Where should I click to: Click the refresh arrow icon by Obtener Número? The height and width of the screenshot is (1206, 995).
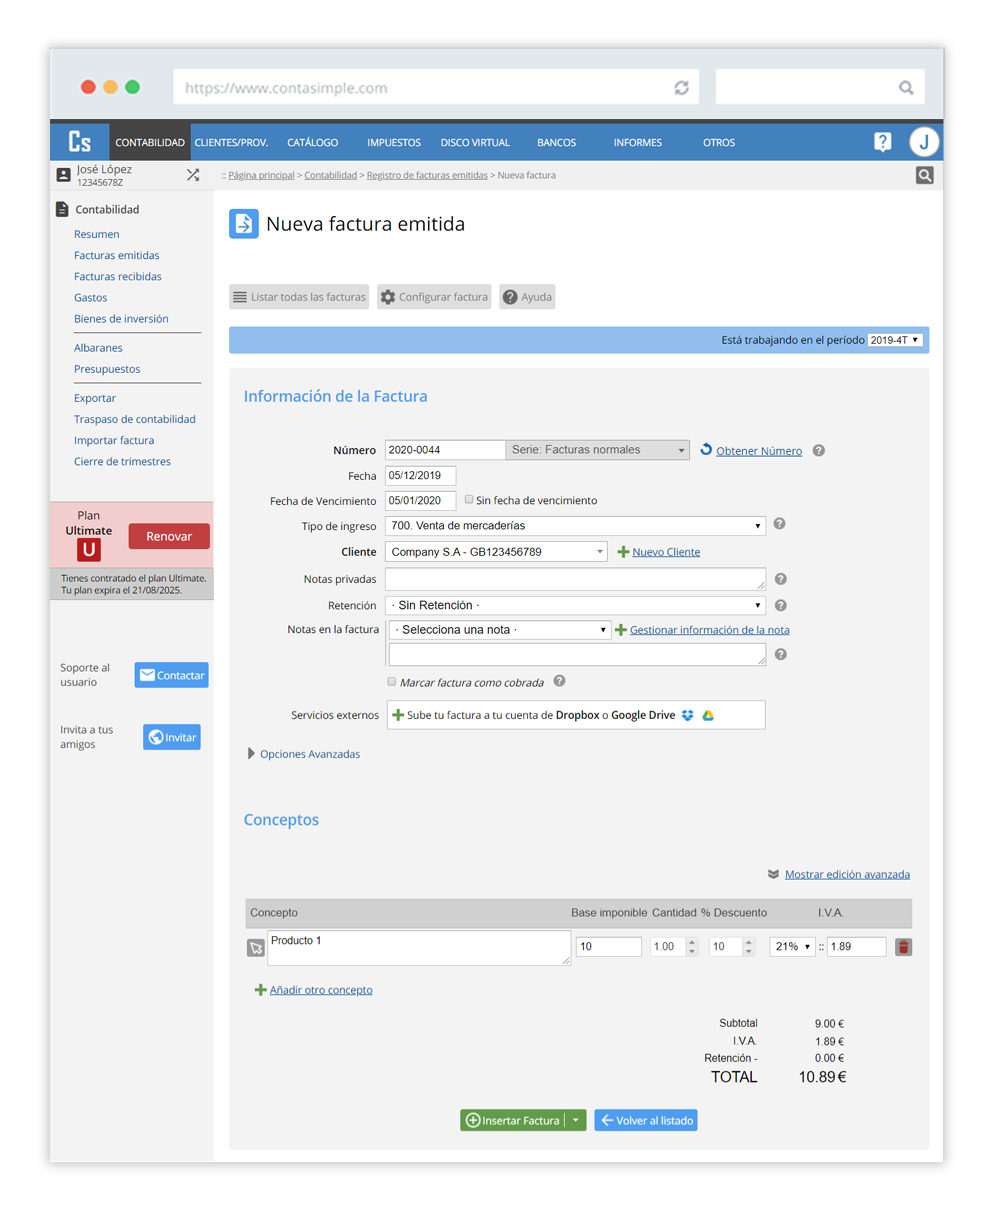click(x=706, y=450)
